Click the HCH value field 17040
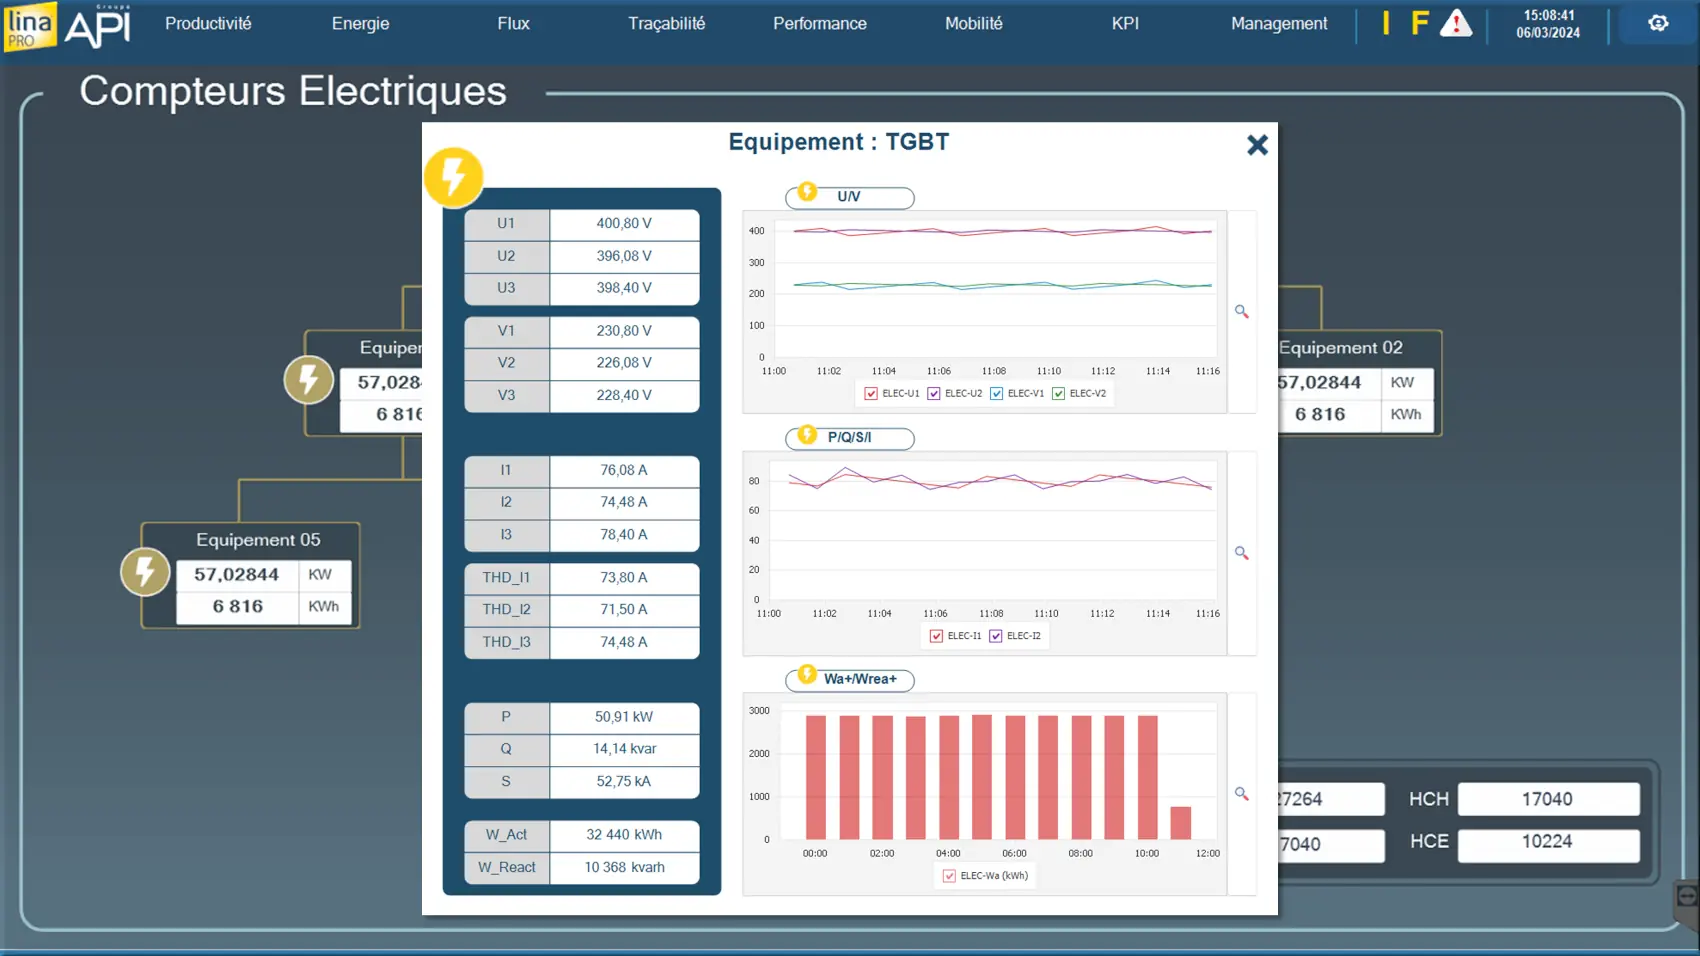Image resolution: width=1700 pixels, height=956 pixels. 1547,799
